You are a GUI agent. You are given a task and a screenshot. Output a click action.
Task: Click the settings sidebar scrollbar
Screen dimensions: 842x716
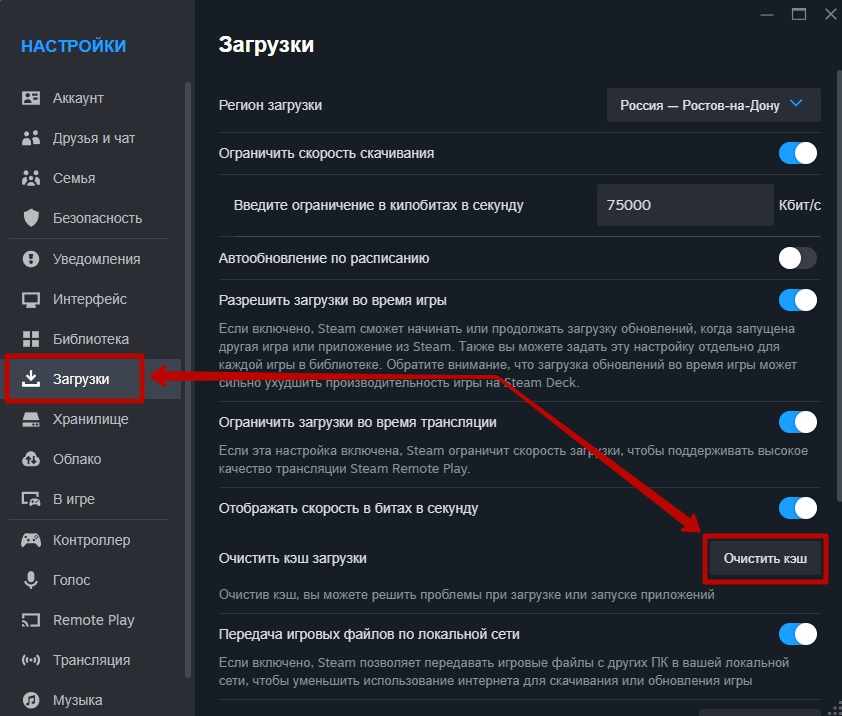point(187,380)
